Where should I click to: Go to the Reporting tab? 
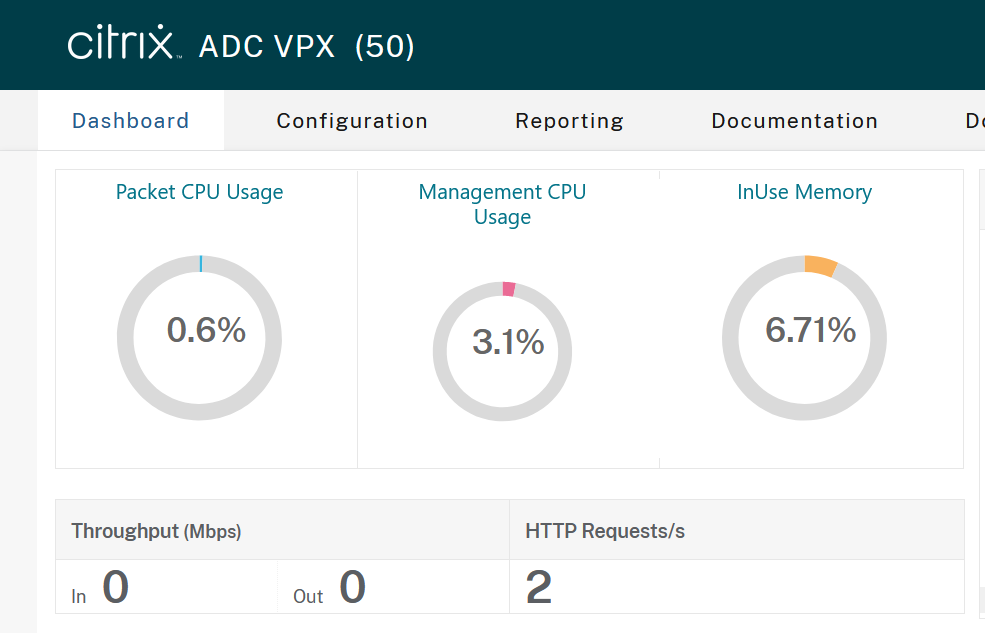pos(569,121)
